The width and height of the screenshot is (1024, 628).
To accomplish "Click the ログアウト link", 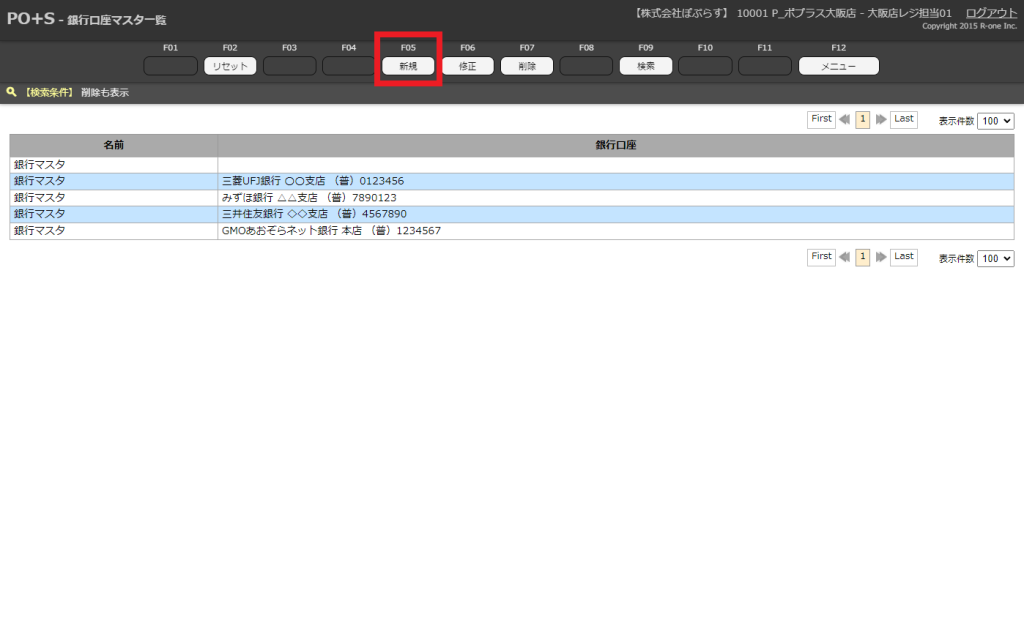I will point(991,13).
